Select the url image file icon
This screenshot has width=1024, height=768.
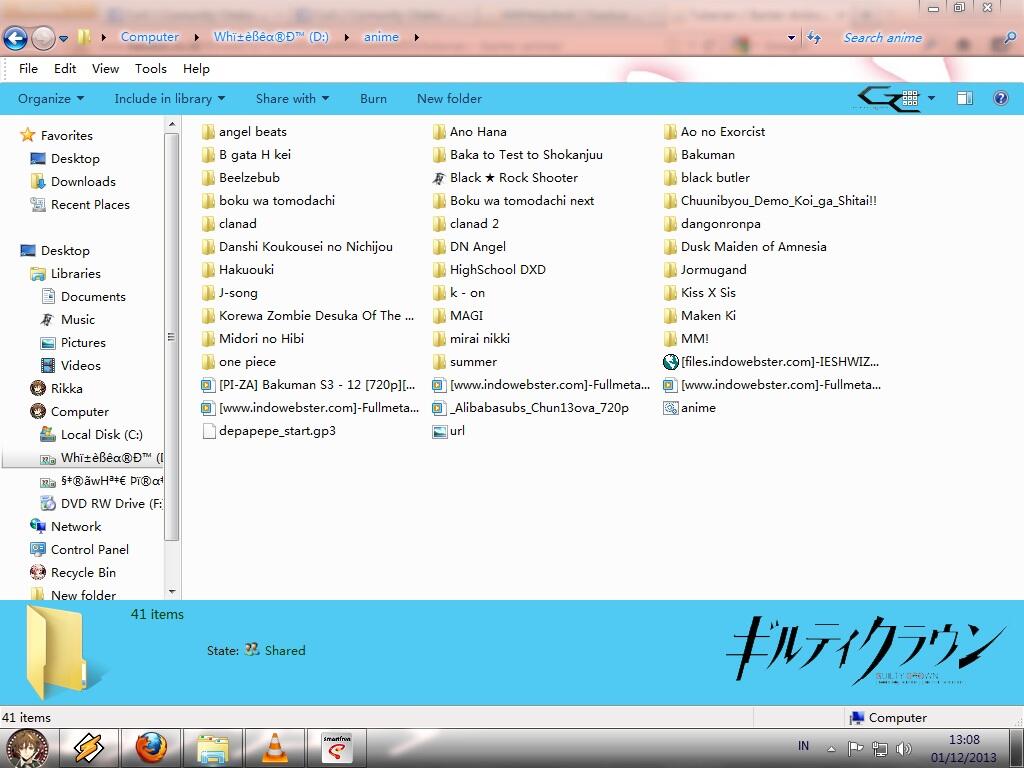point(439,431)
